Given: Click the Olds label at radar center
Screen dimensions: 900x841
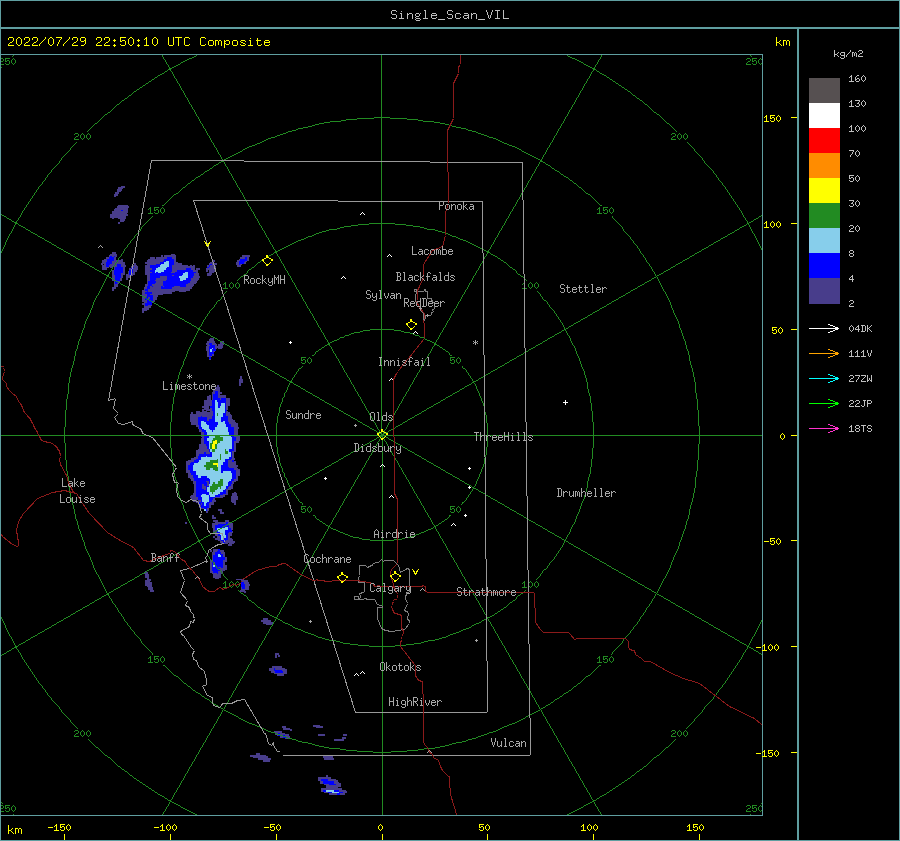Looking at the screenshot, I should pos(381,417).
